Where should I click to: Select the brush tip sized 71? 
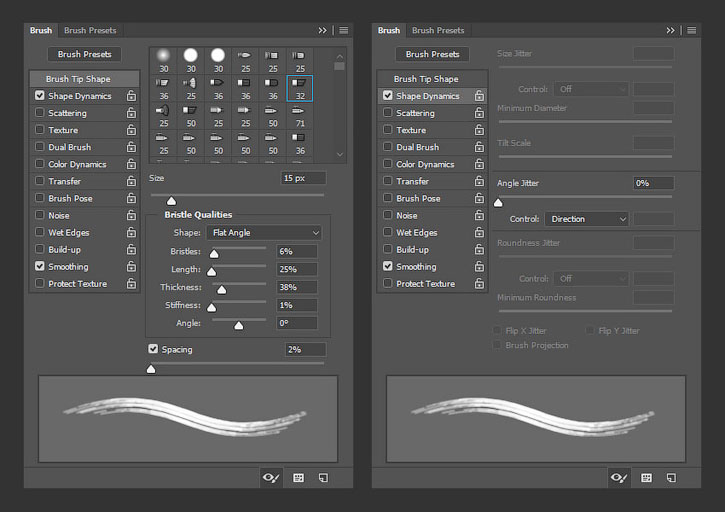300,116
